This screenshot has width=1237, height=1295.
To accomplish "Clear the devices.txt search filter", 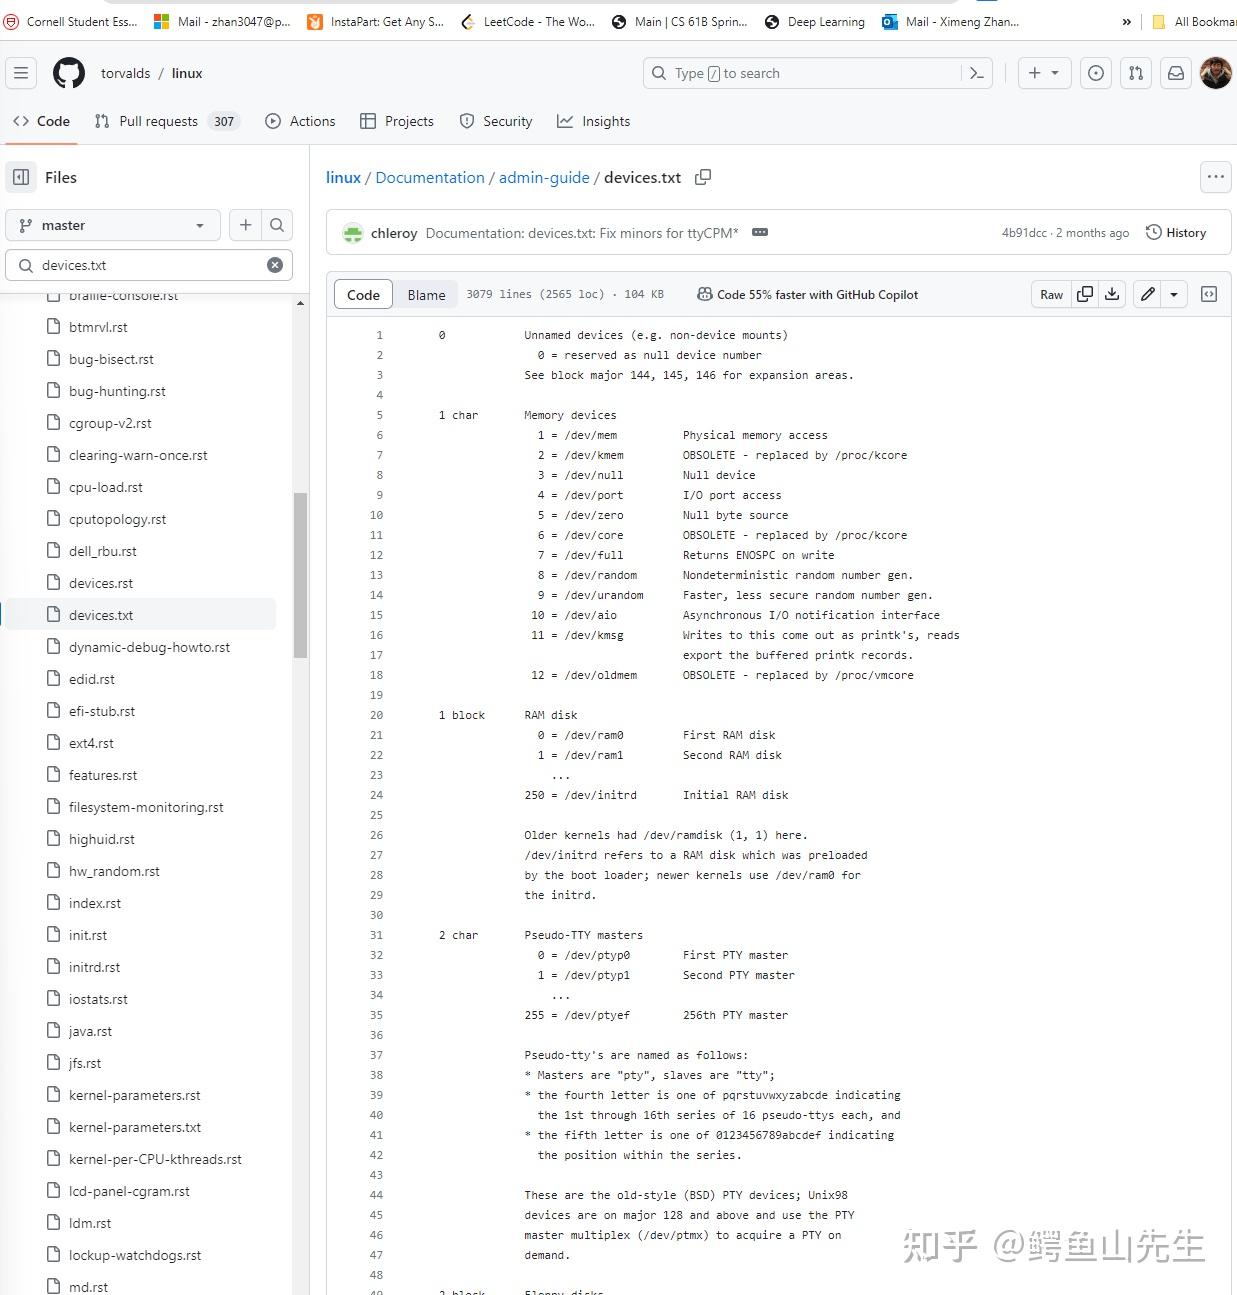I will click(274, 264).
